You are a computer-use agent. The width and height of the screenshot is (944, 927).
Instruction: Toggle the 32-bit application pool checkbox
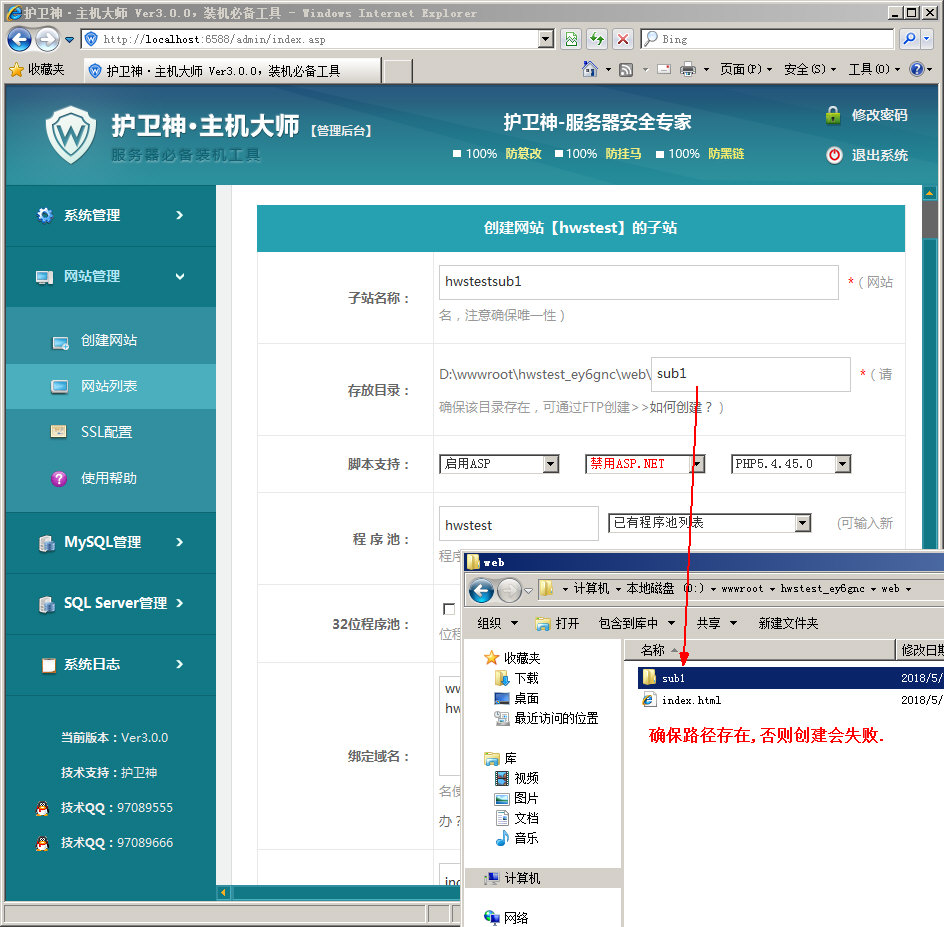pos(449,609)
